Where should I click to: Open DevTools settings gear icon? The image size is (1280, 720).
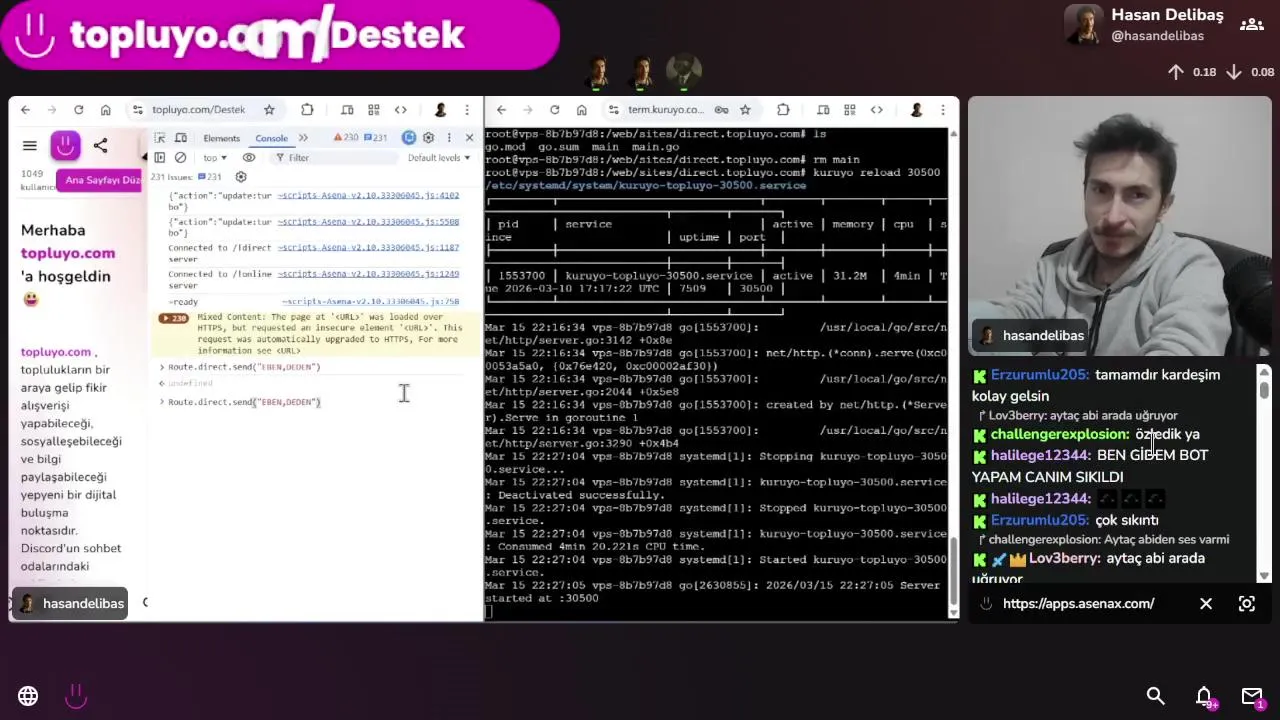coord(428,138)
